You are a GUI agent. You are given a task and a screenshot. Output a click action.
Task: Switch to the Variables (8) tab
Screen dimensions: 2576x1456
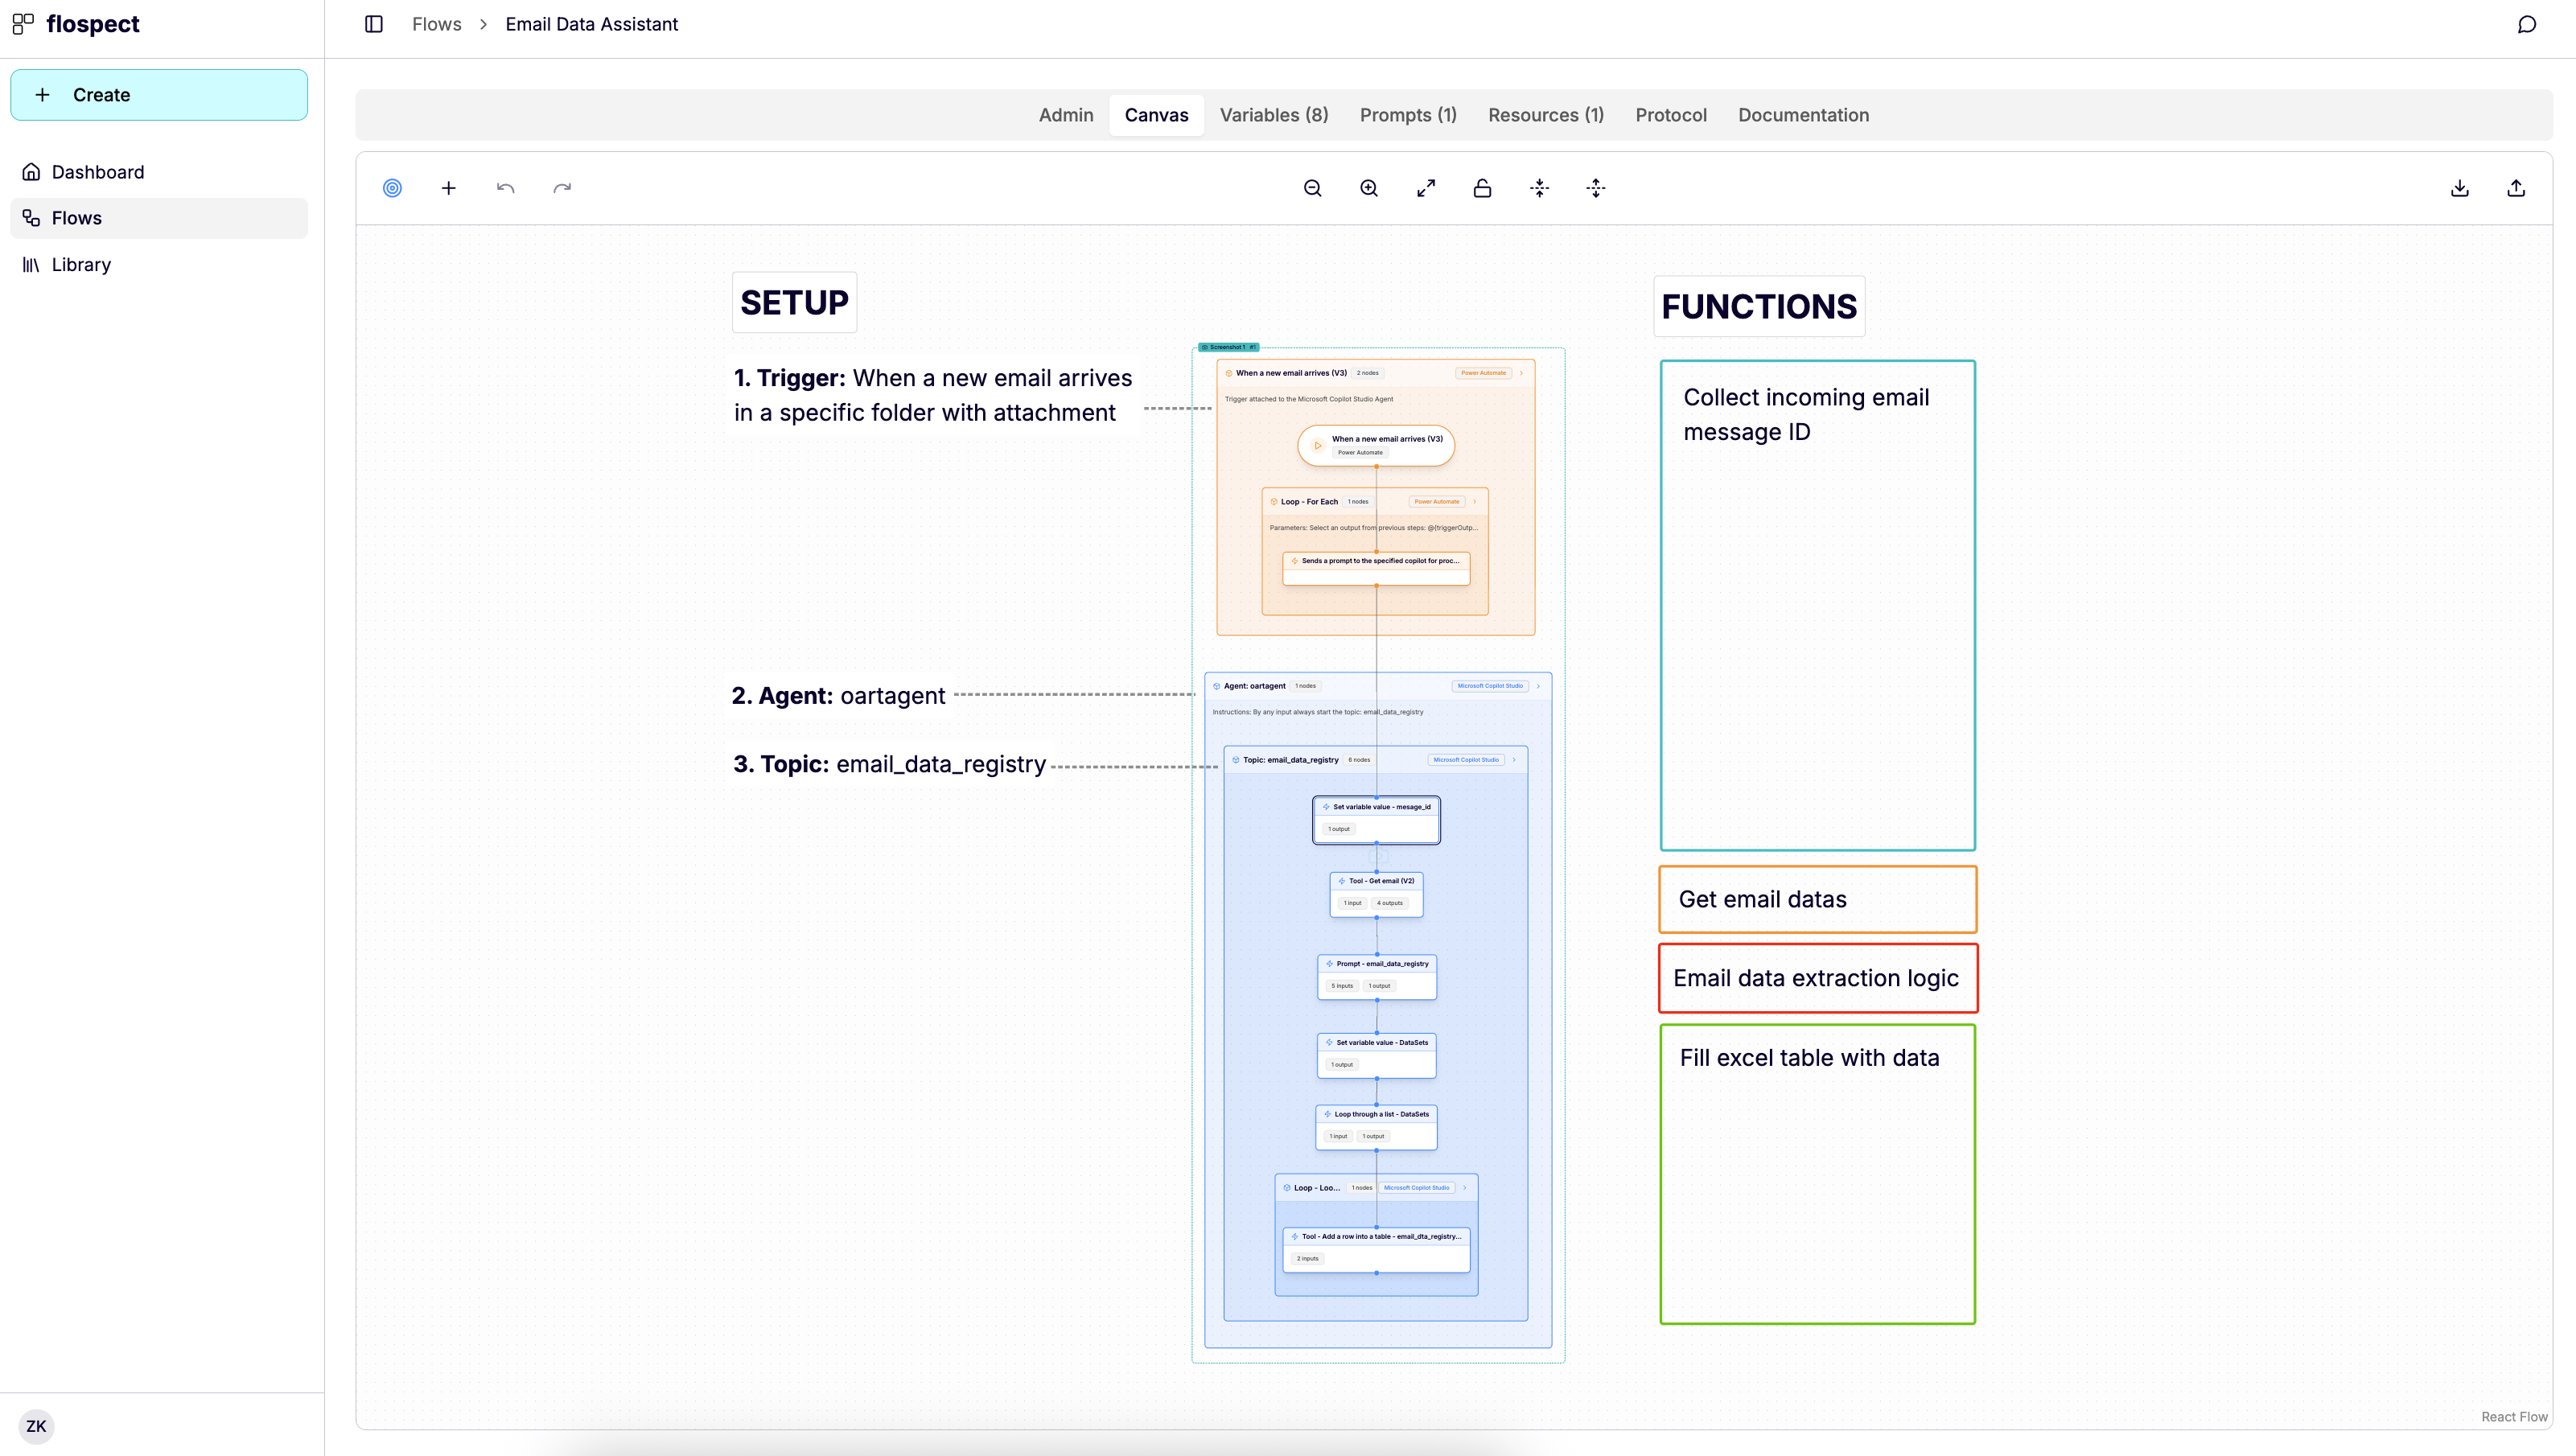point(1273,114)
